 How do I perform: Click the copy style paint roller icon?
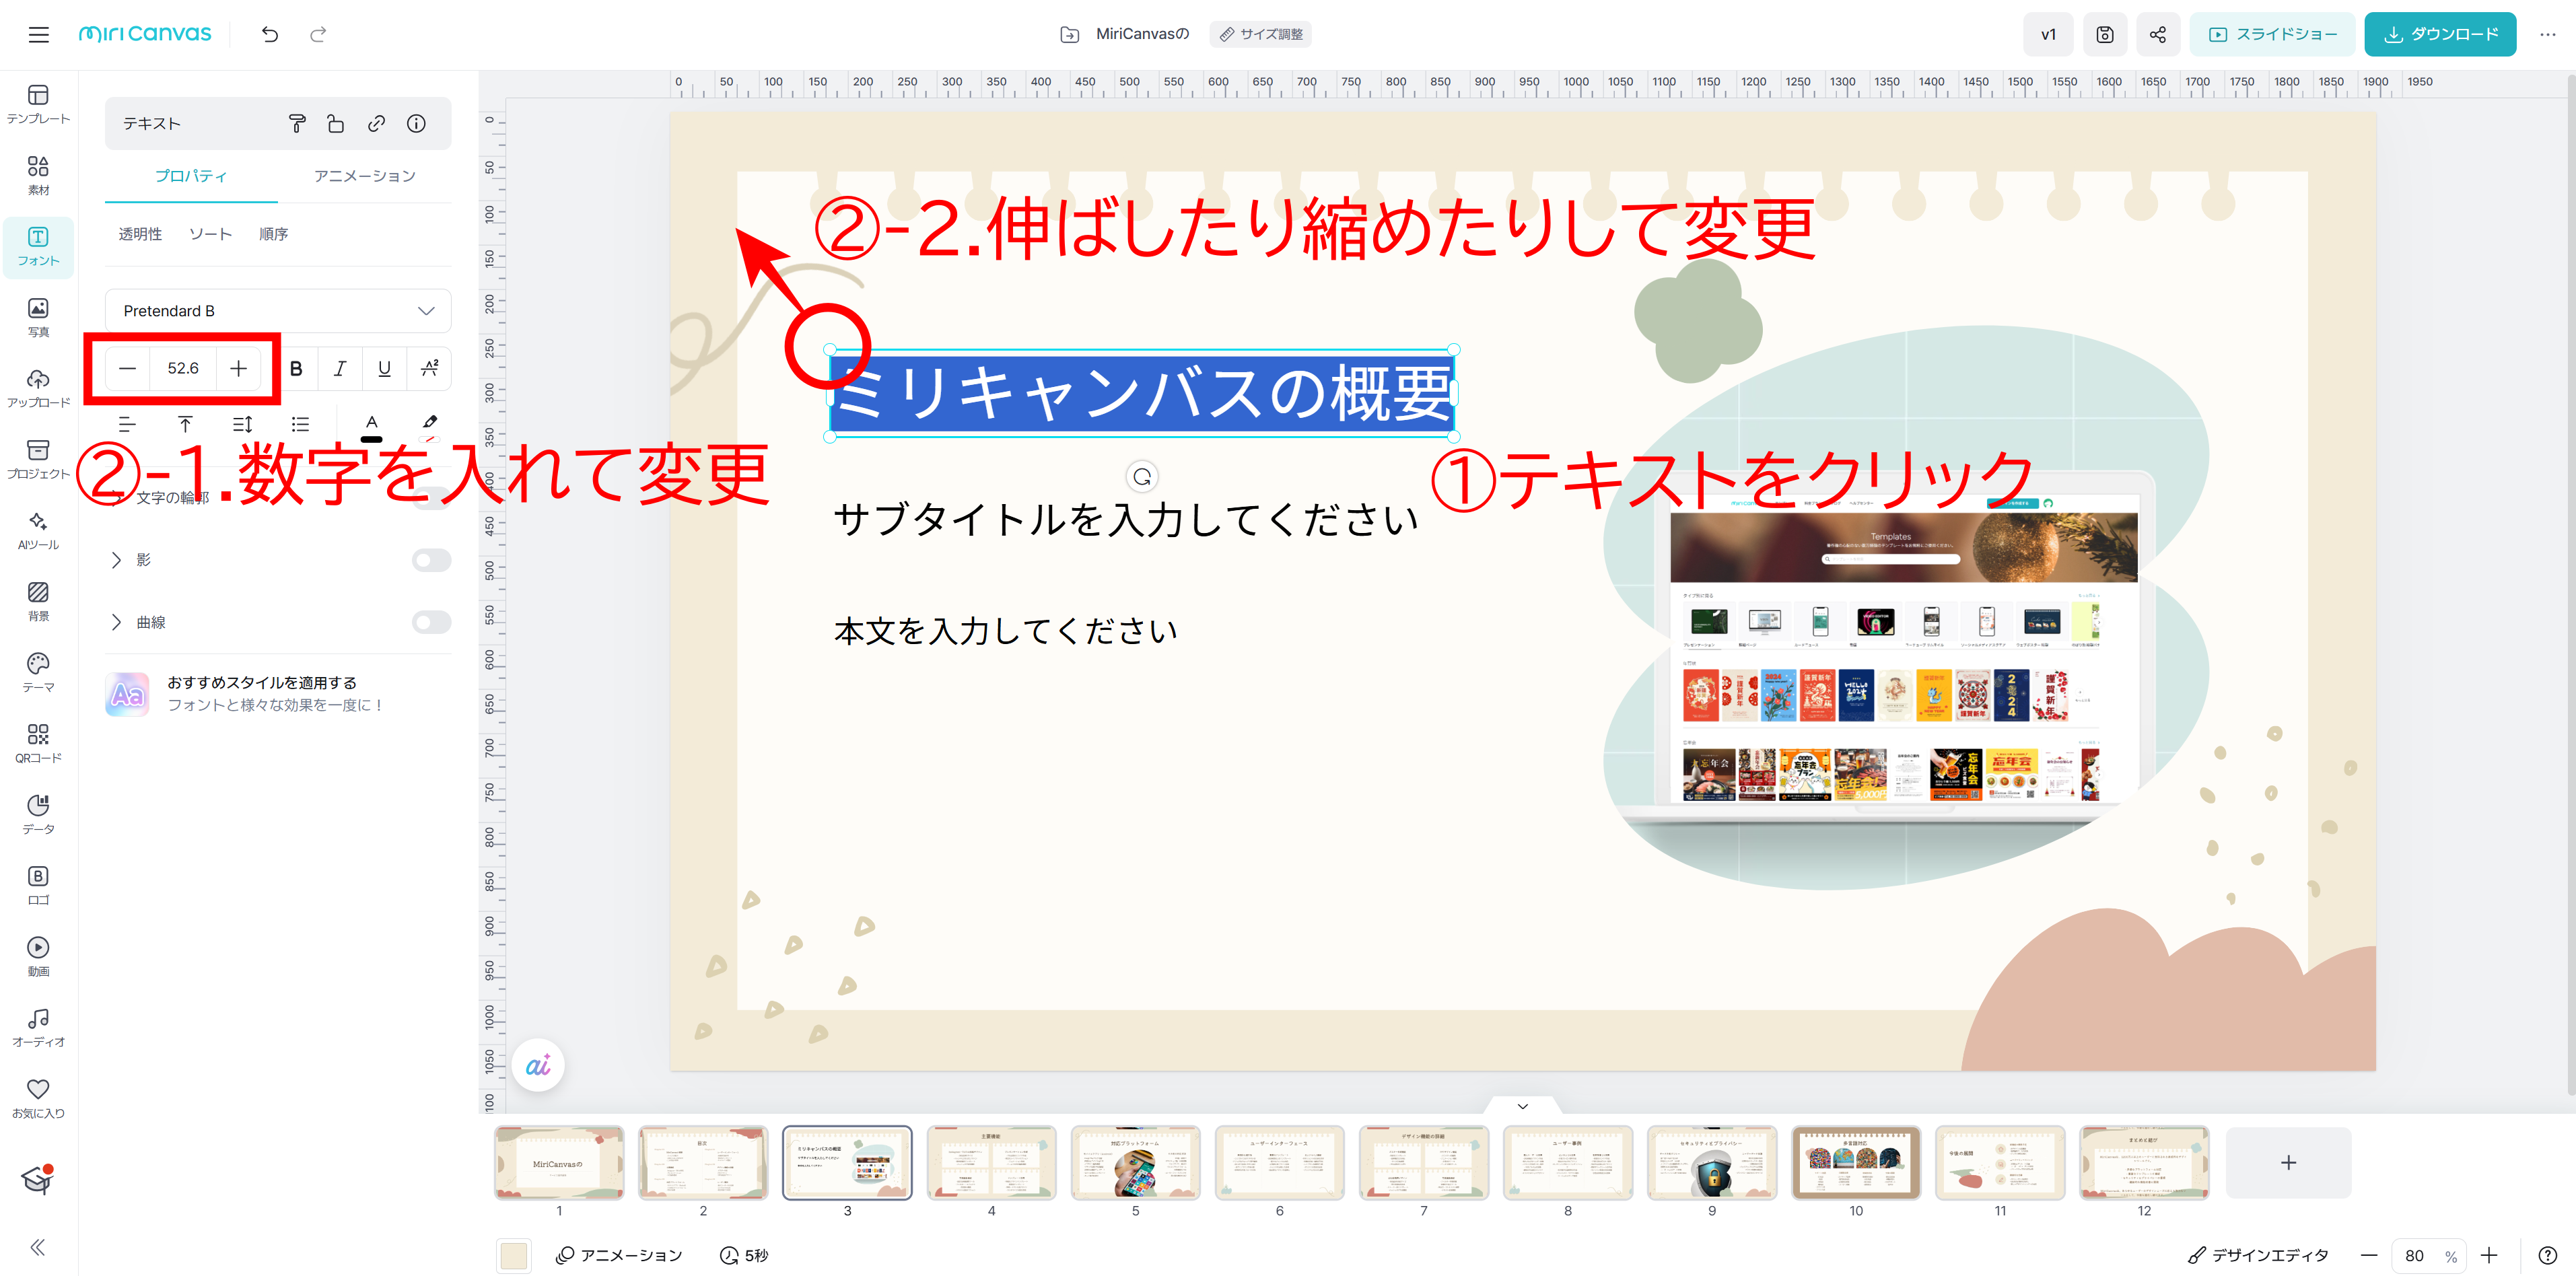pyautogui.click(x=297, y=124)
